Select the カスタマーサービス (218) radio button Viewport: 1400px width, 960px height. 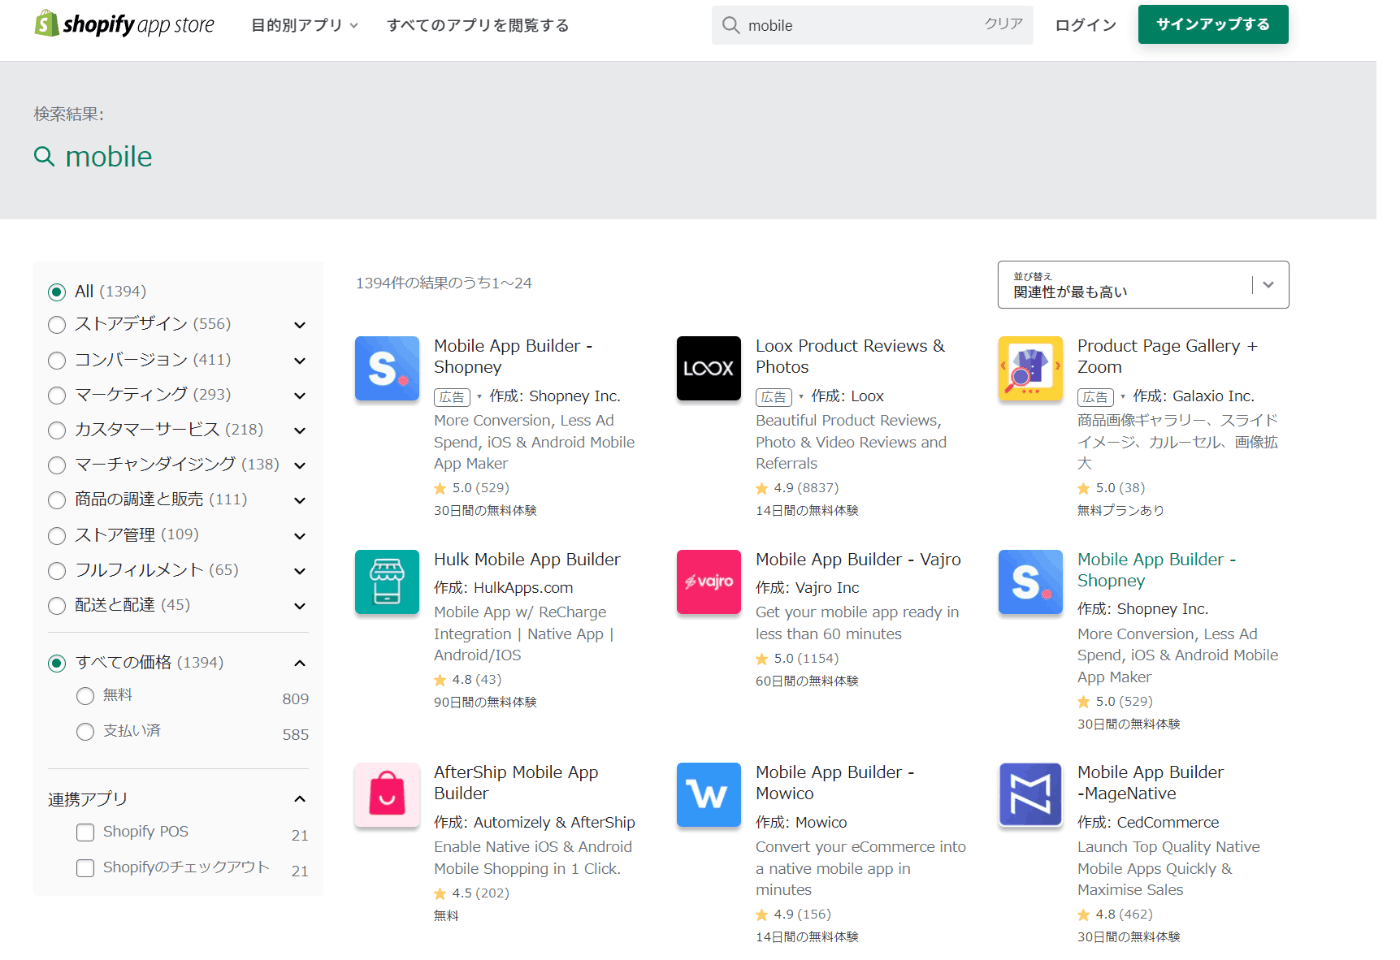click(x=57, y=430)
